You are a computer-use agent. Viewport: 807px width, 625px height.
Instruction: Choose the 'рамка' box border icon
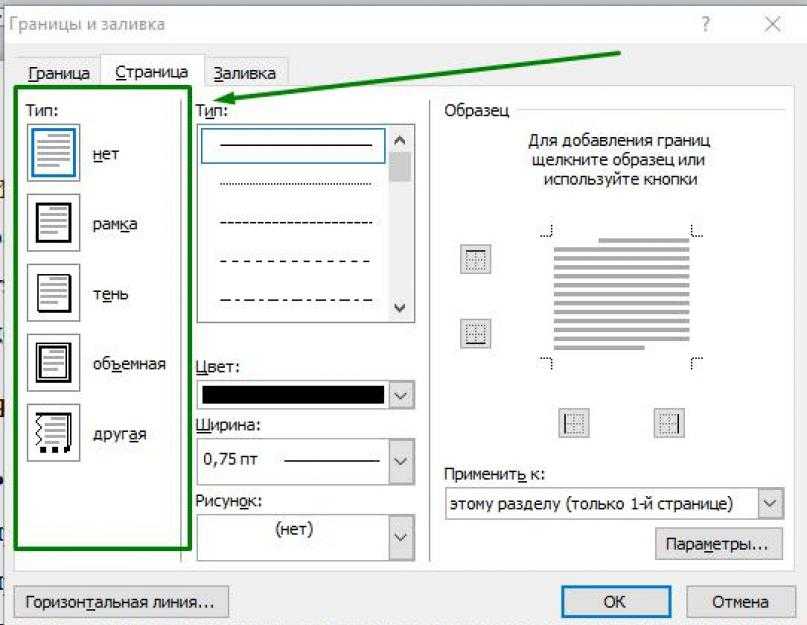[54, 222]
